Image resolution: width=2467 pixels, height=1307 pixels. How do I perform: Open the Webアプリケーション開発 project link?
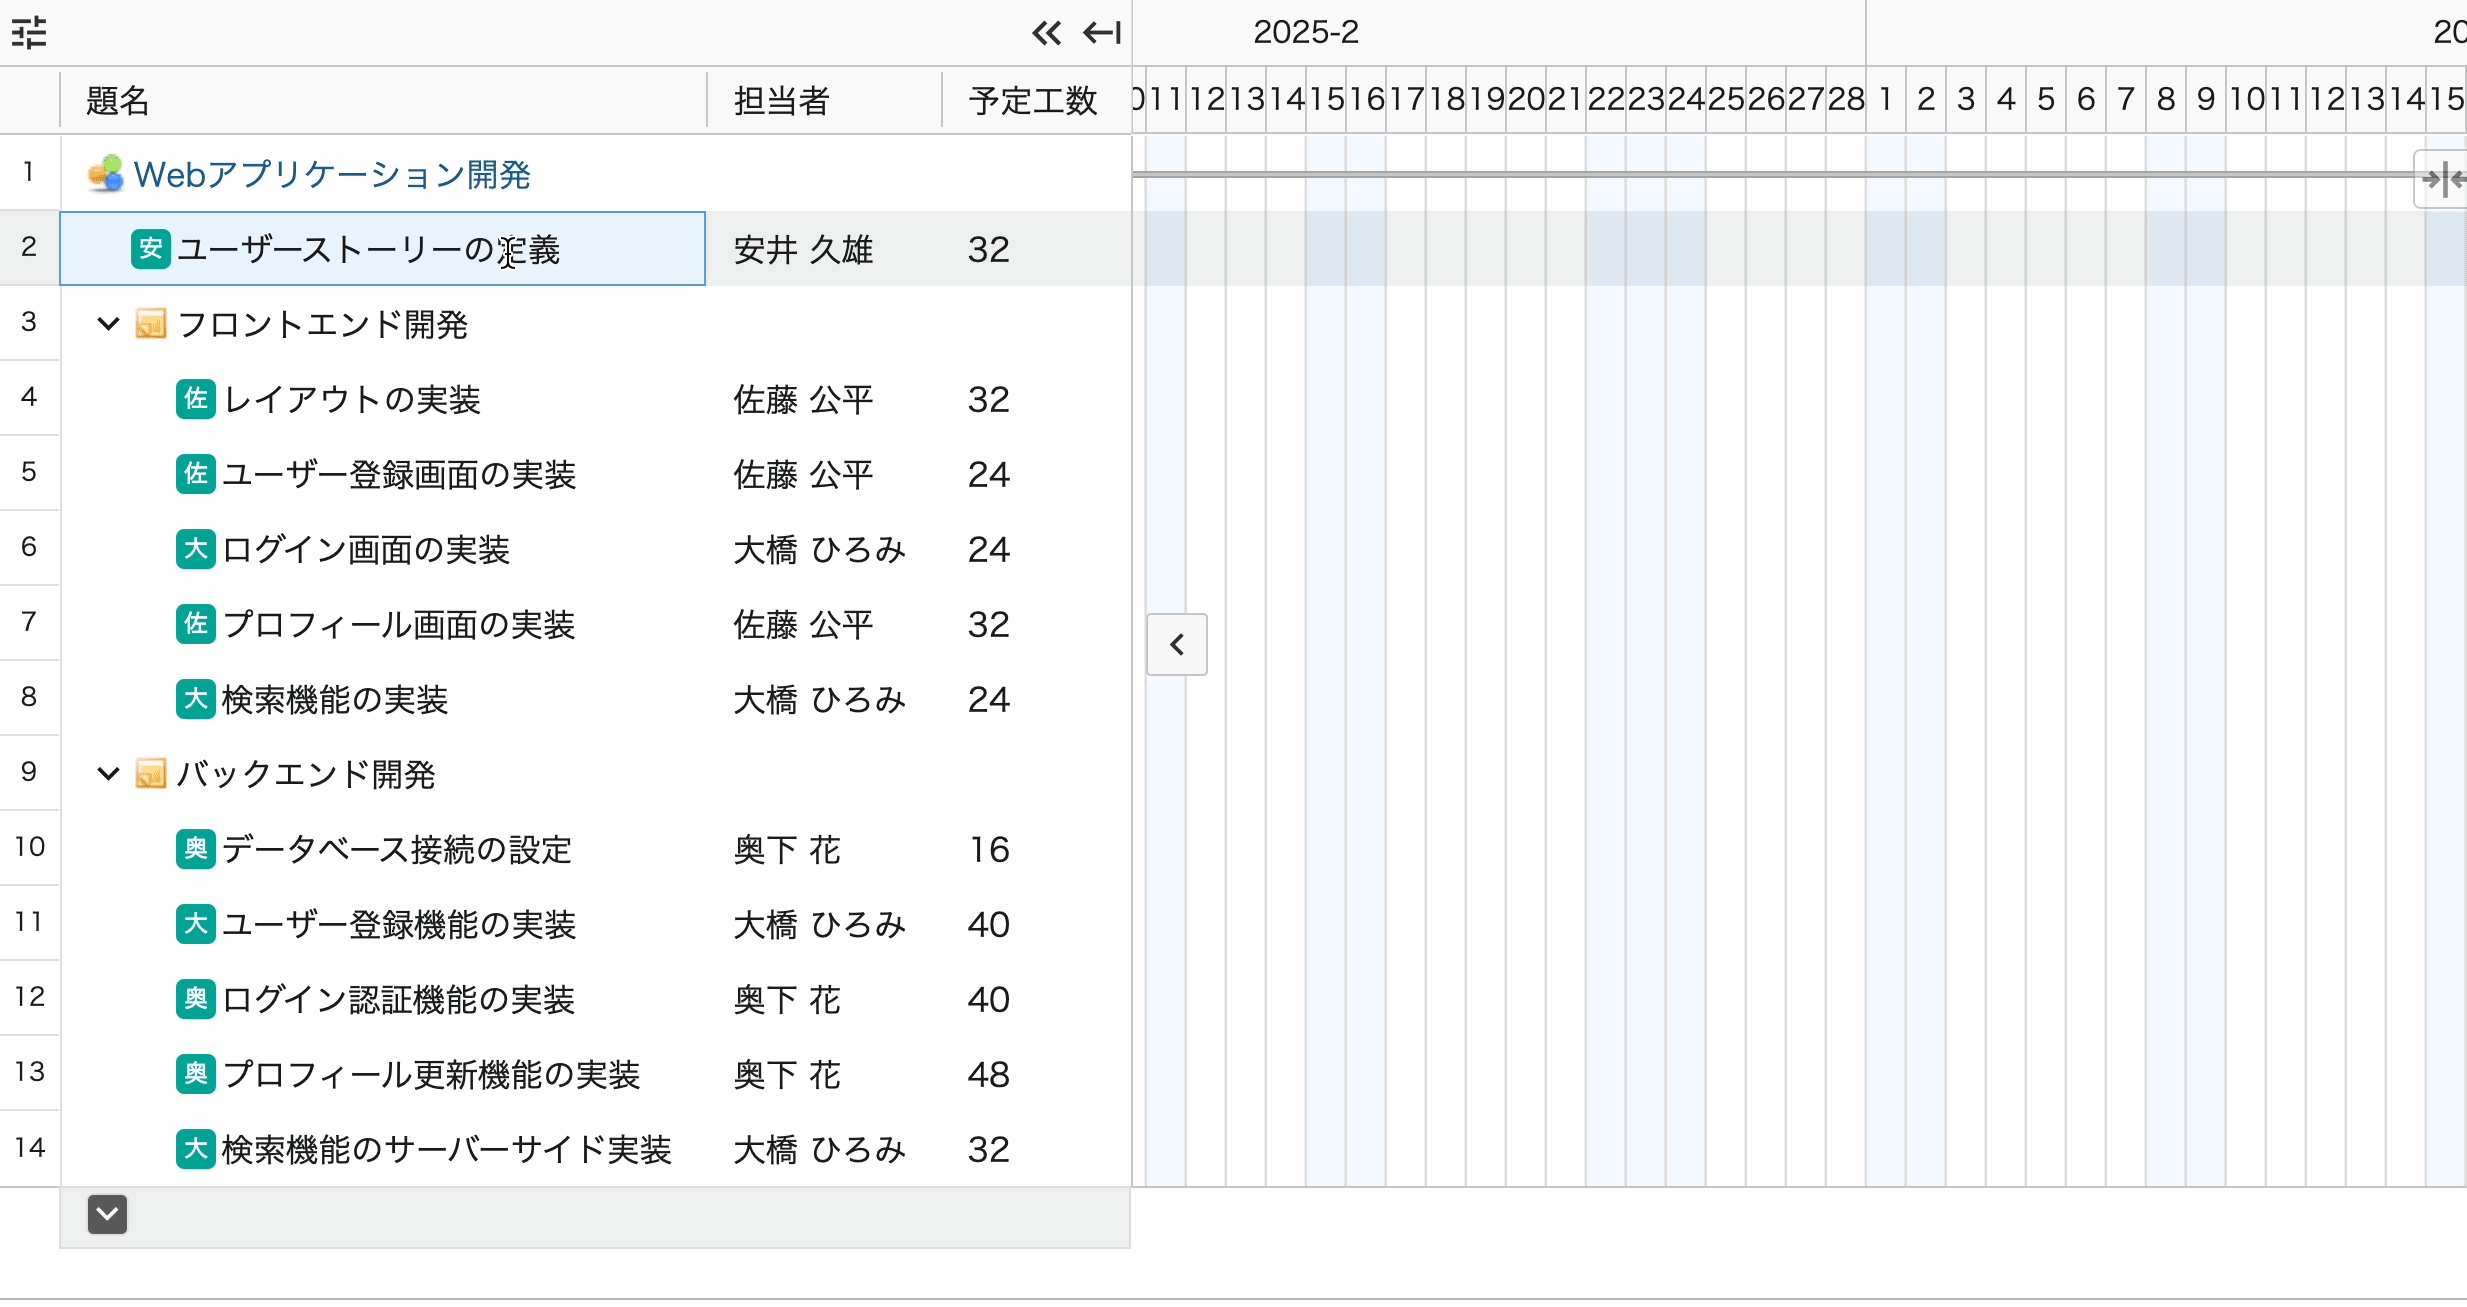[x=332, y=175]
